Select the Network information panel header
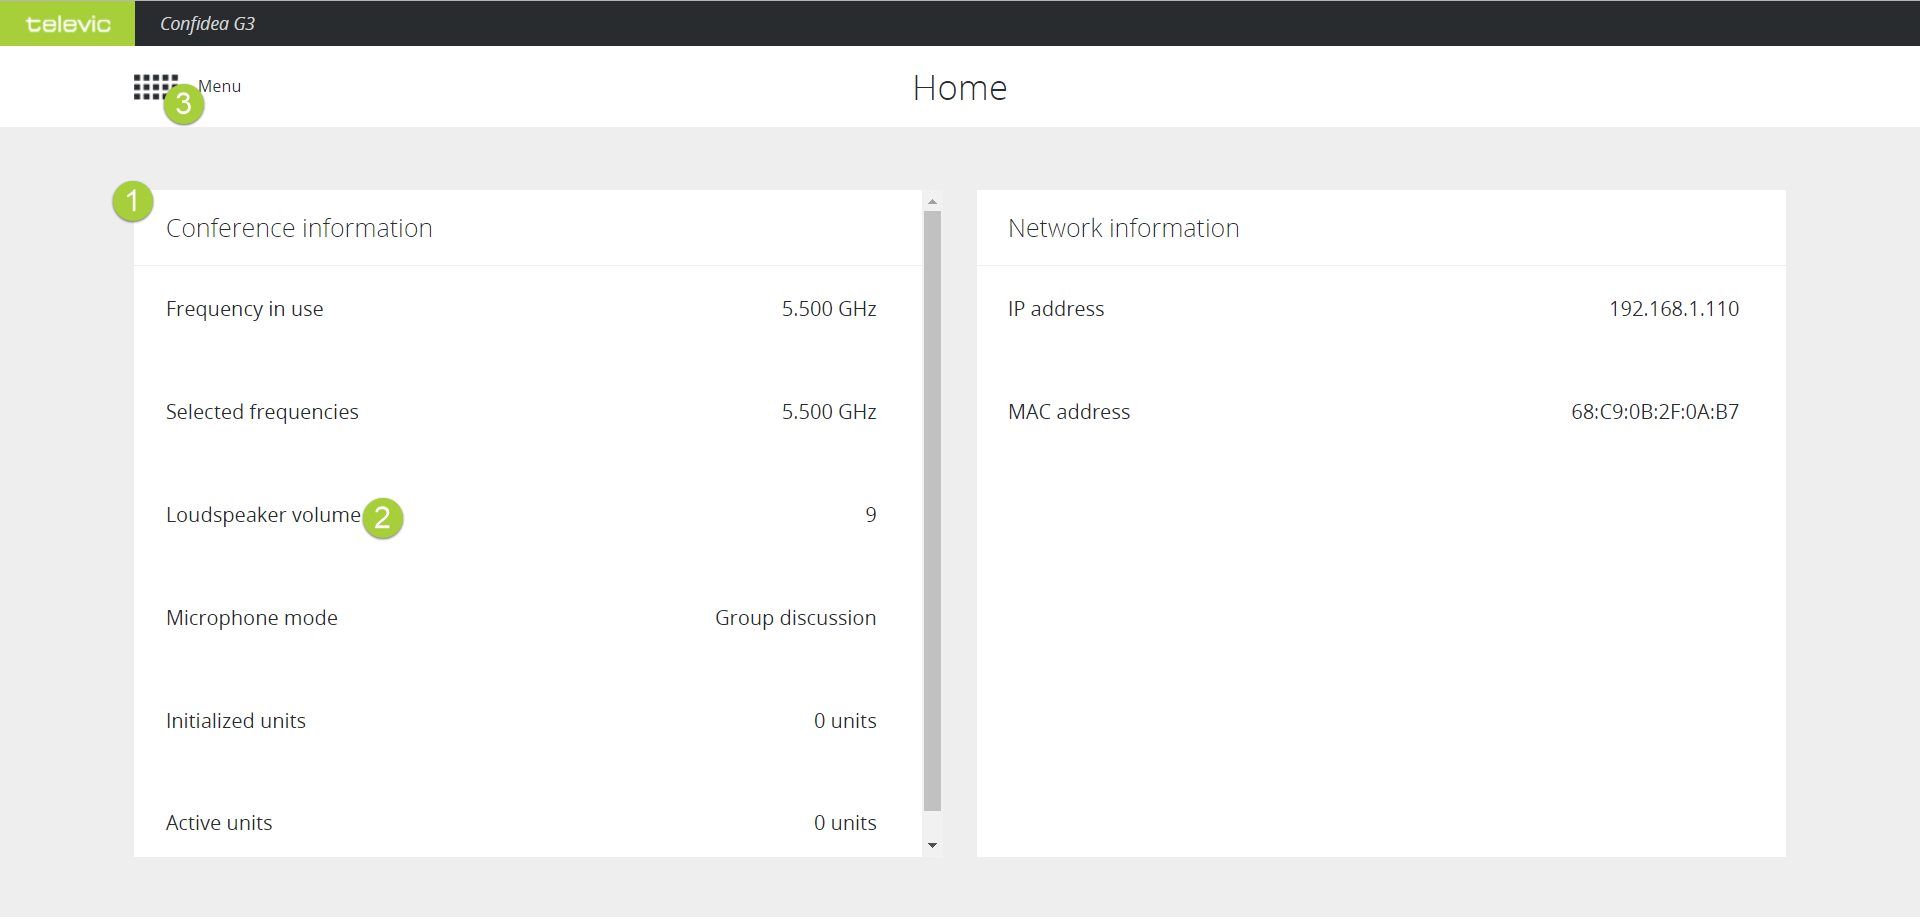This screenshot has height=917, width=1920. (x=1123, y=228)
